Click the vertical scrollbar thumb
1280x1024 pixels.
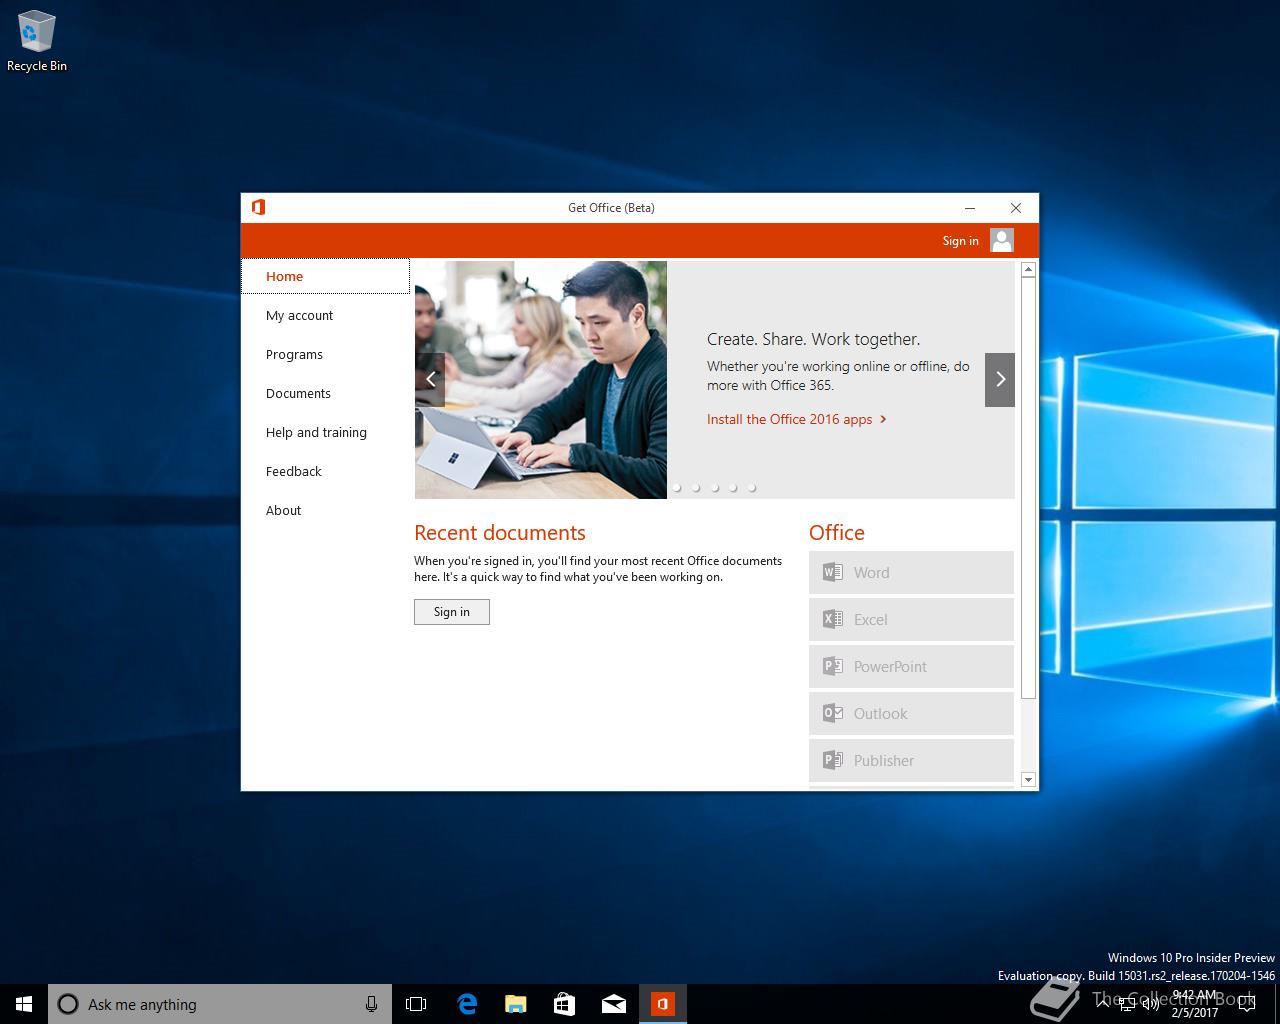tap(1028, 488)
